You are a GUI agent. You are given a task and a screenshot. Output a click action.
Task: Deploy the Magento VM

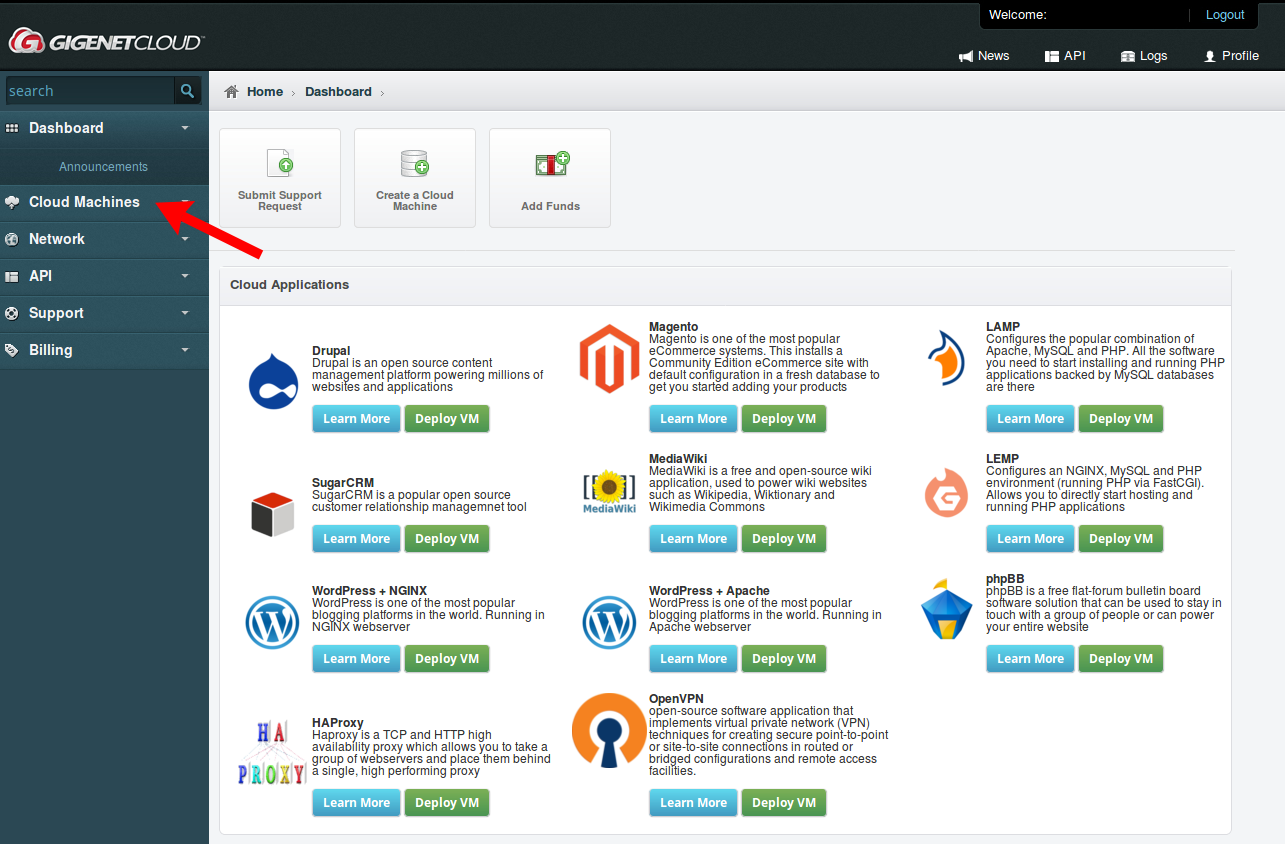pyautogui.click(x=784, y=419)
